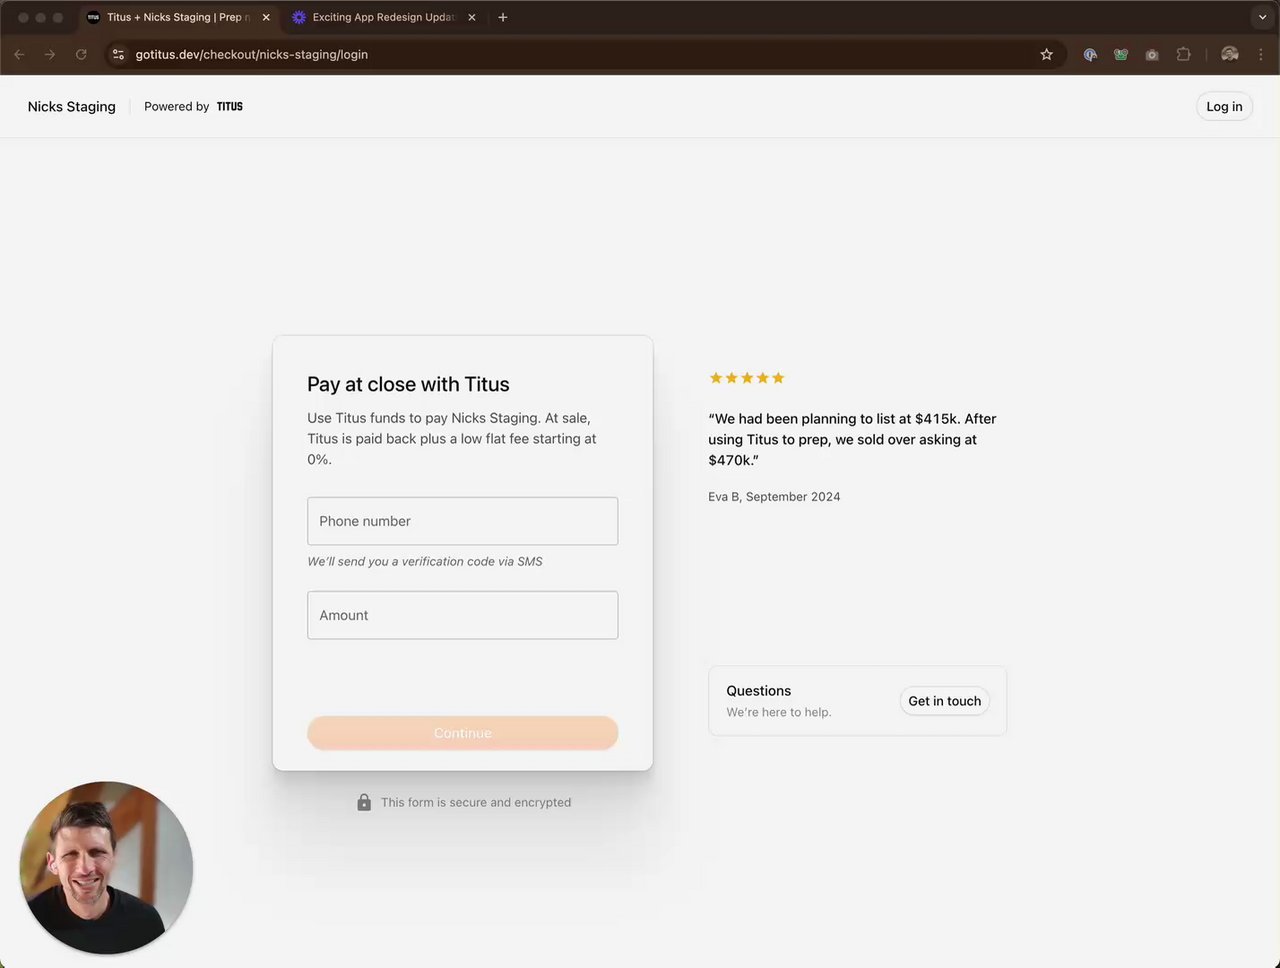This screenshot has height=968, width=1280.
Task: Reload the page with refresh icon
Action: (x=81, y=54)
